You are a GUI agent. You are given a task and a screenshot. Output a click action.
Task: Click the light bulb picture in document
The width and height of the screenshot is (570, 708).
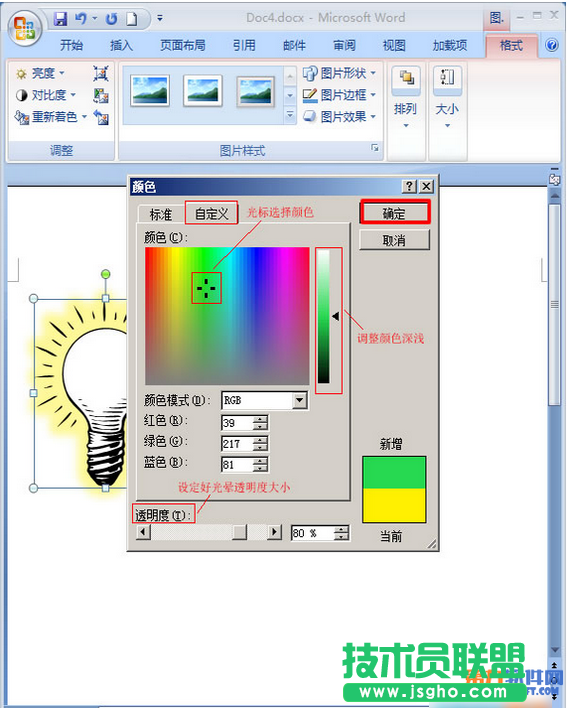click(x=79, y=393)
